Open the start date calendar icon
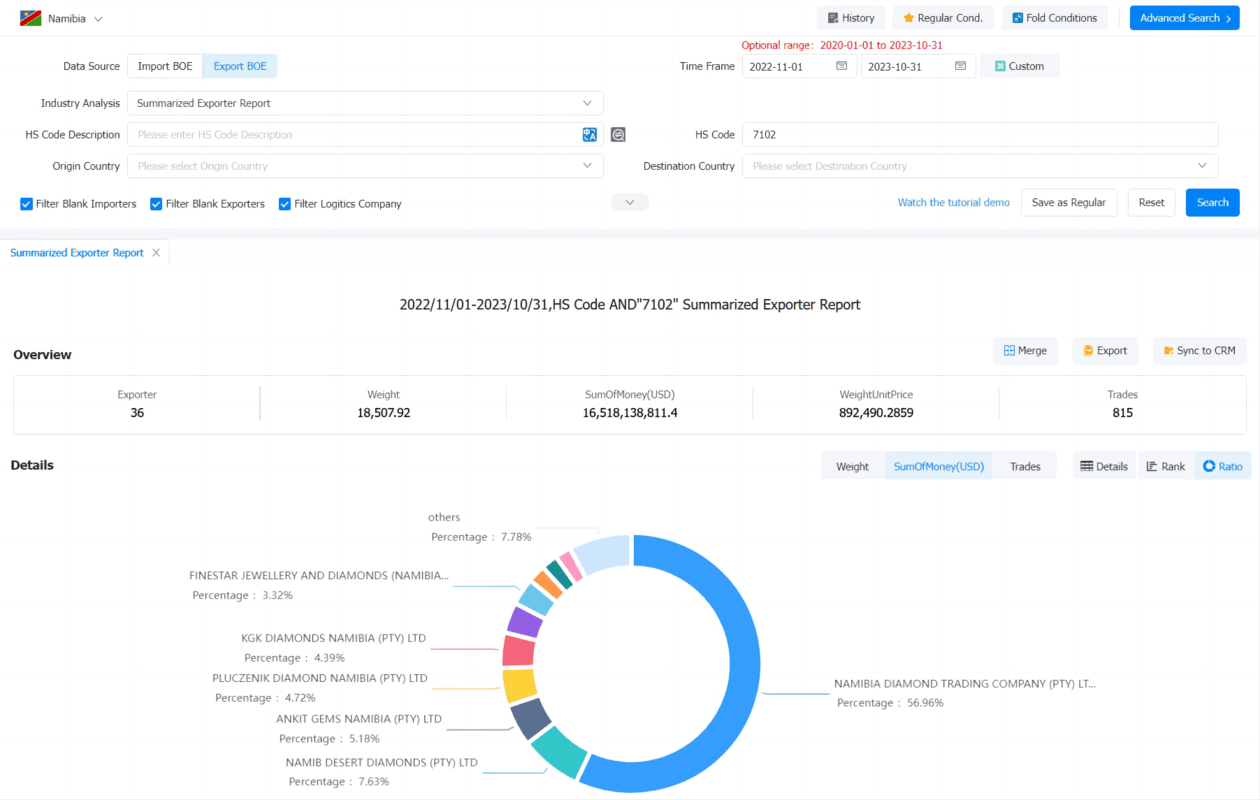Viewport: 1260px width, 800px height. coord(842,66)
